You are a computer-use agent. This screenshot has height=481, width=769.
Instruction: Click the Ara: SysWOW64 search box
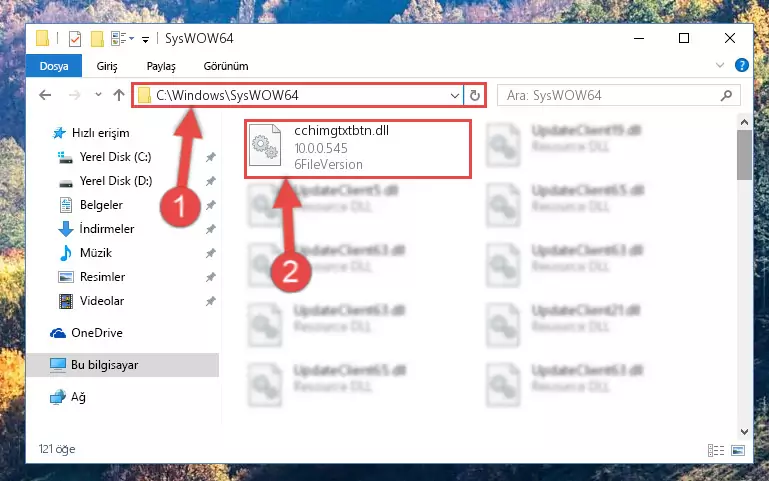619,95
